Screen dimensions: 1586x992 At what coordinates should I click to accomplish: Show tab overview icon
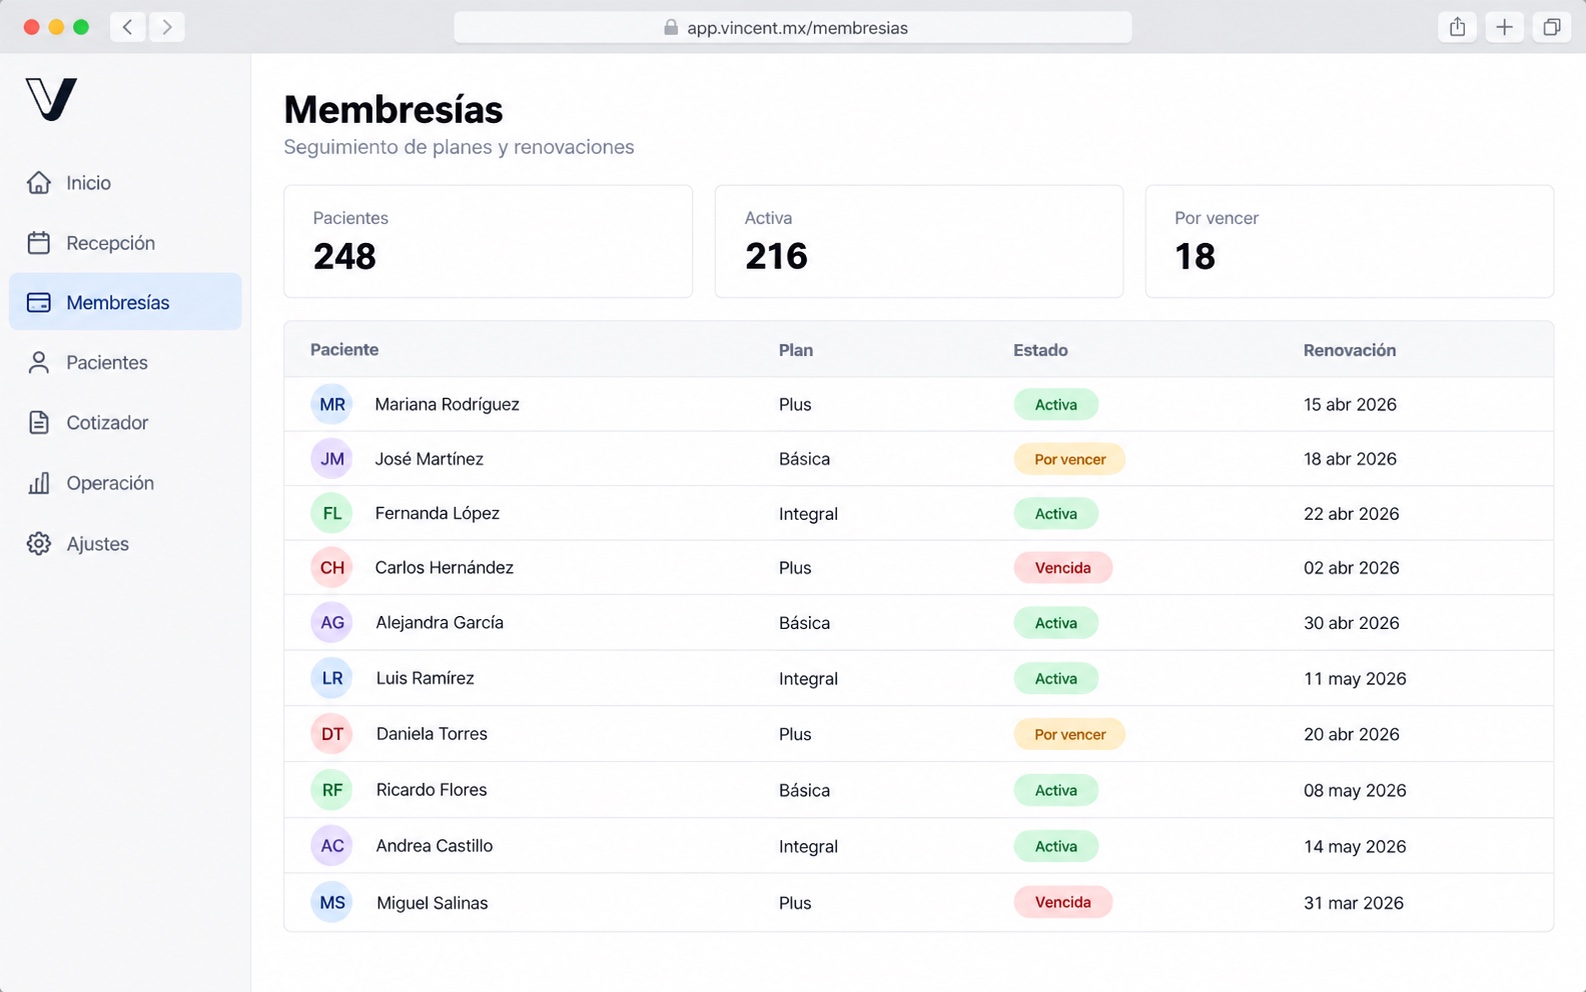pos(1551,27)
